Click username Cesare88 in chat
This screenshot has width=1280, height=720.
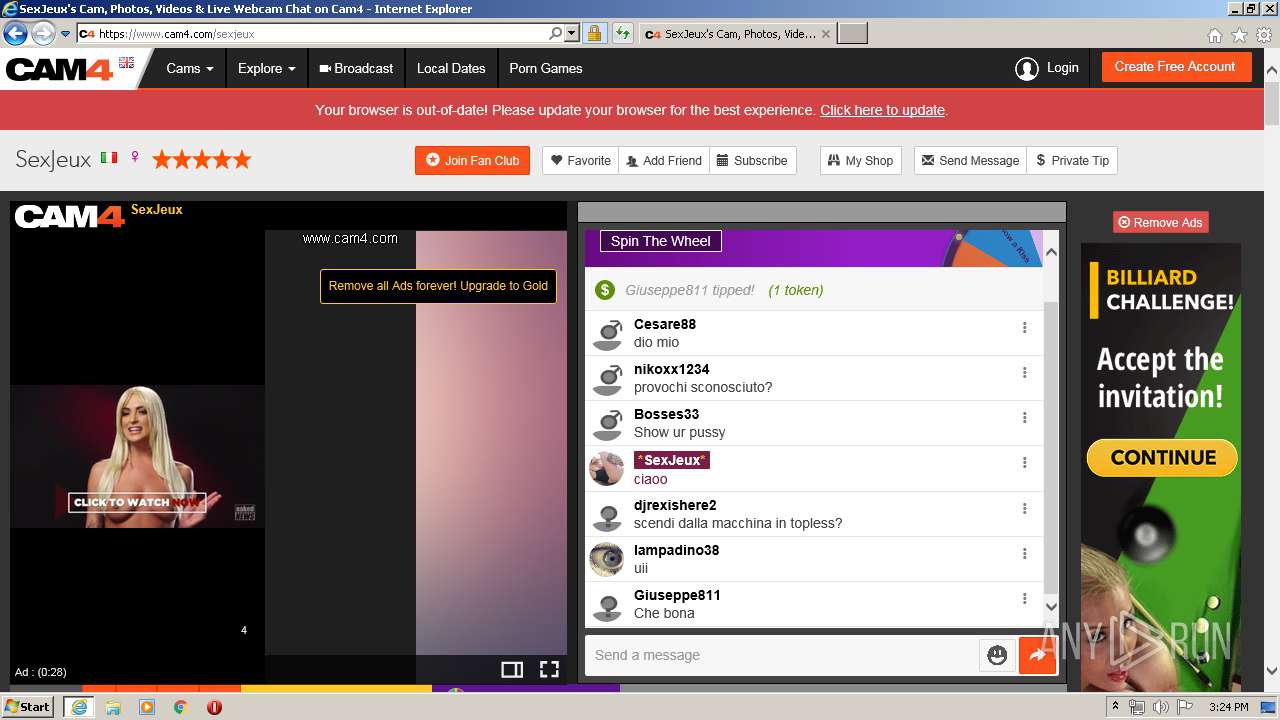pos(665,324)
